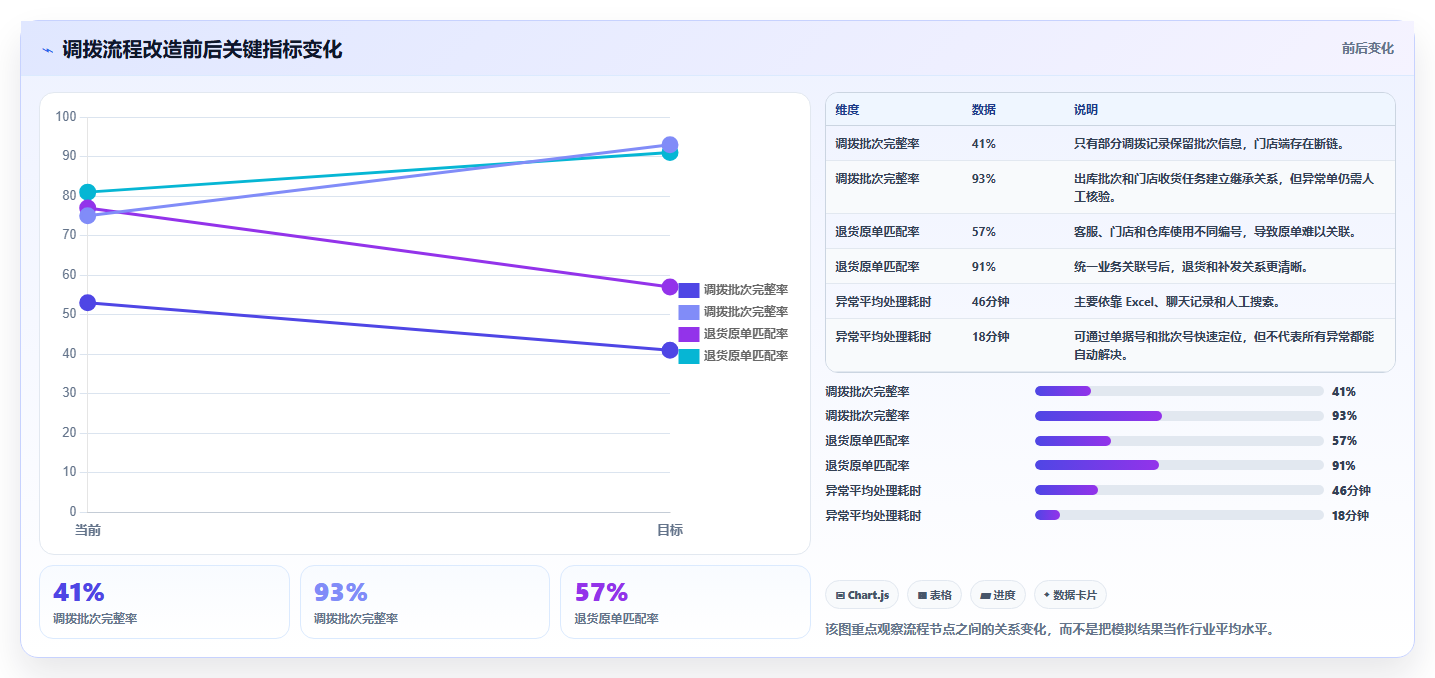1435x678 pixels.
Task: Click the cyan data point at 目标
Action: [x=670, y=153]
